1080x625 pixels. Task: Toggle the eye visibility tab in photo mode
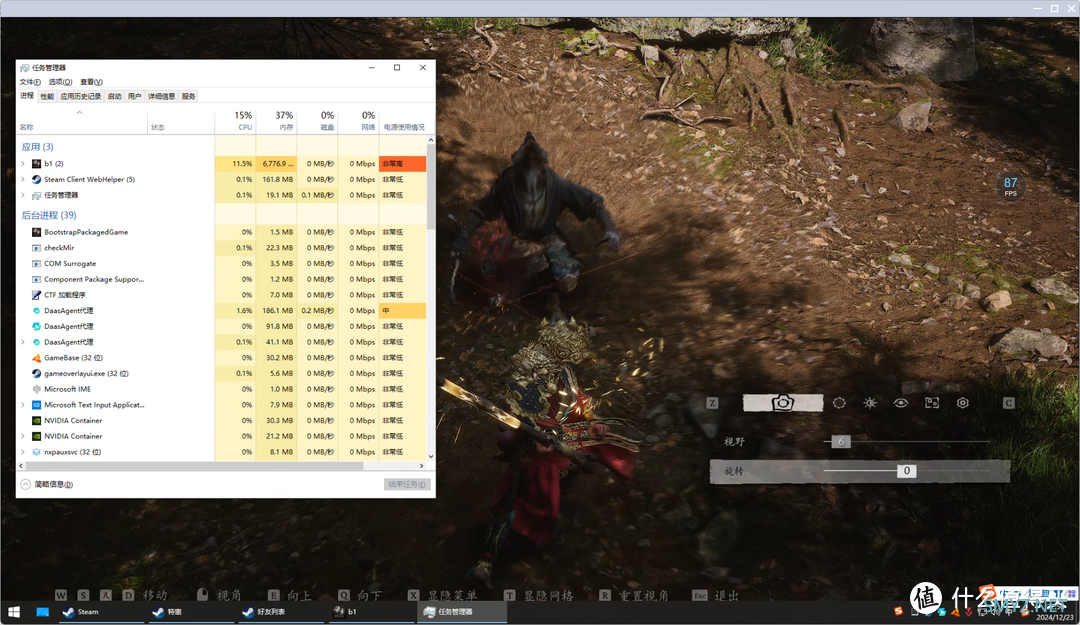[x=901, y=402]
